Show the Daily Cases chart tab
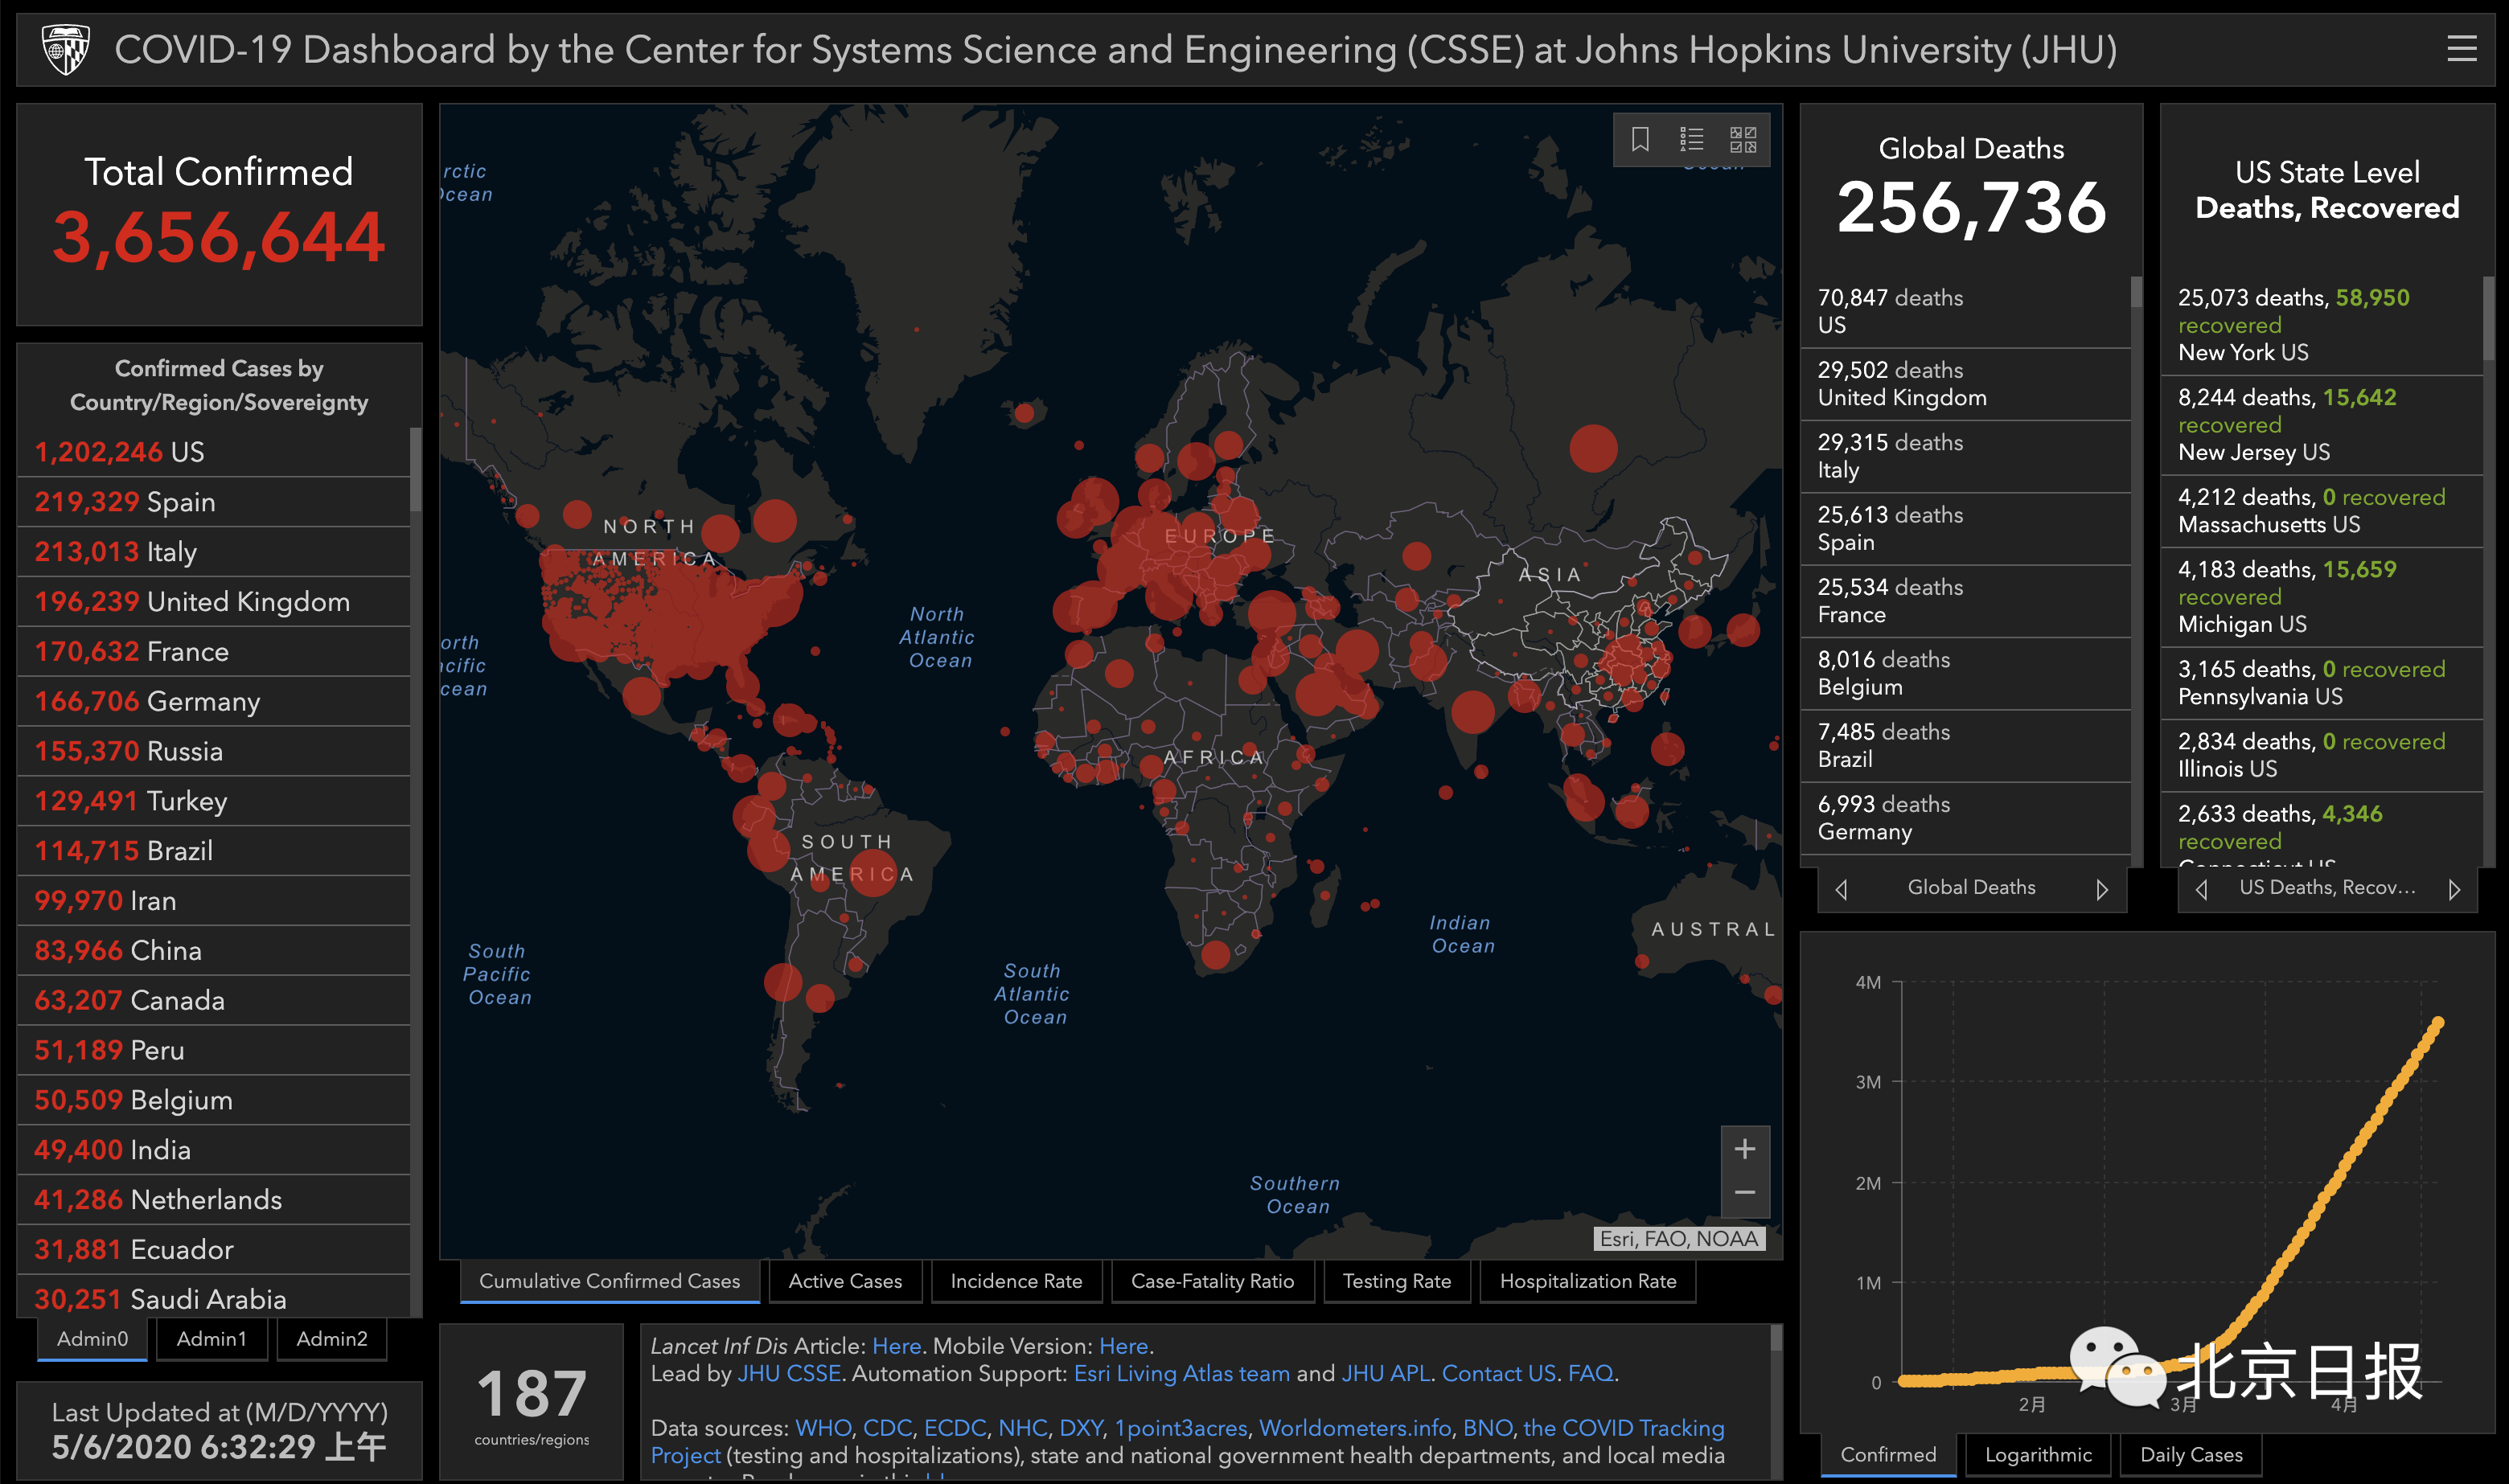2509x1484 pixels. [2191, 1455]
